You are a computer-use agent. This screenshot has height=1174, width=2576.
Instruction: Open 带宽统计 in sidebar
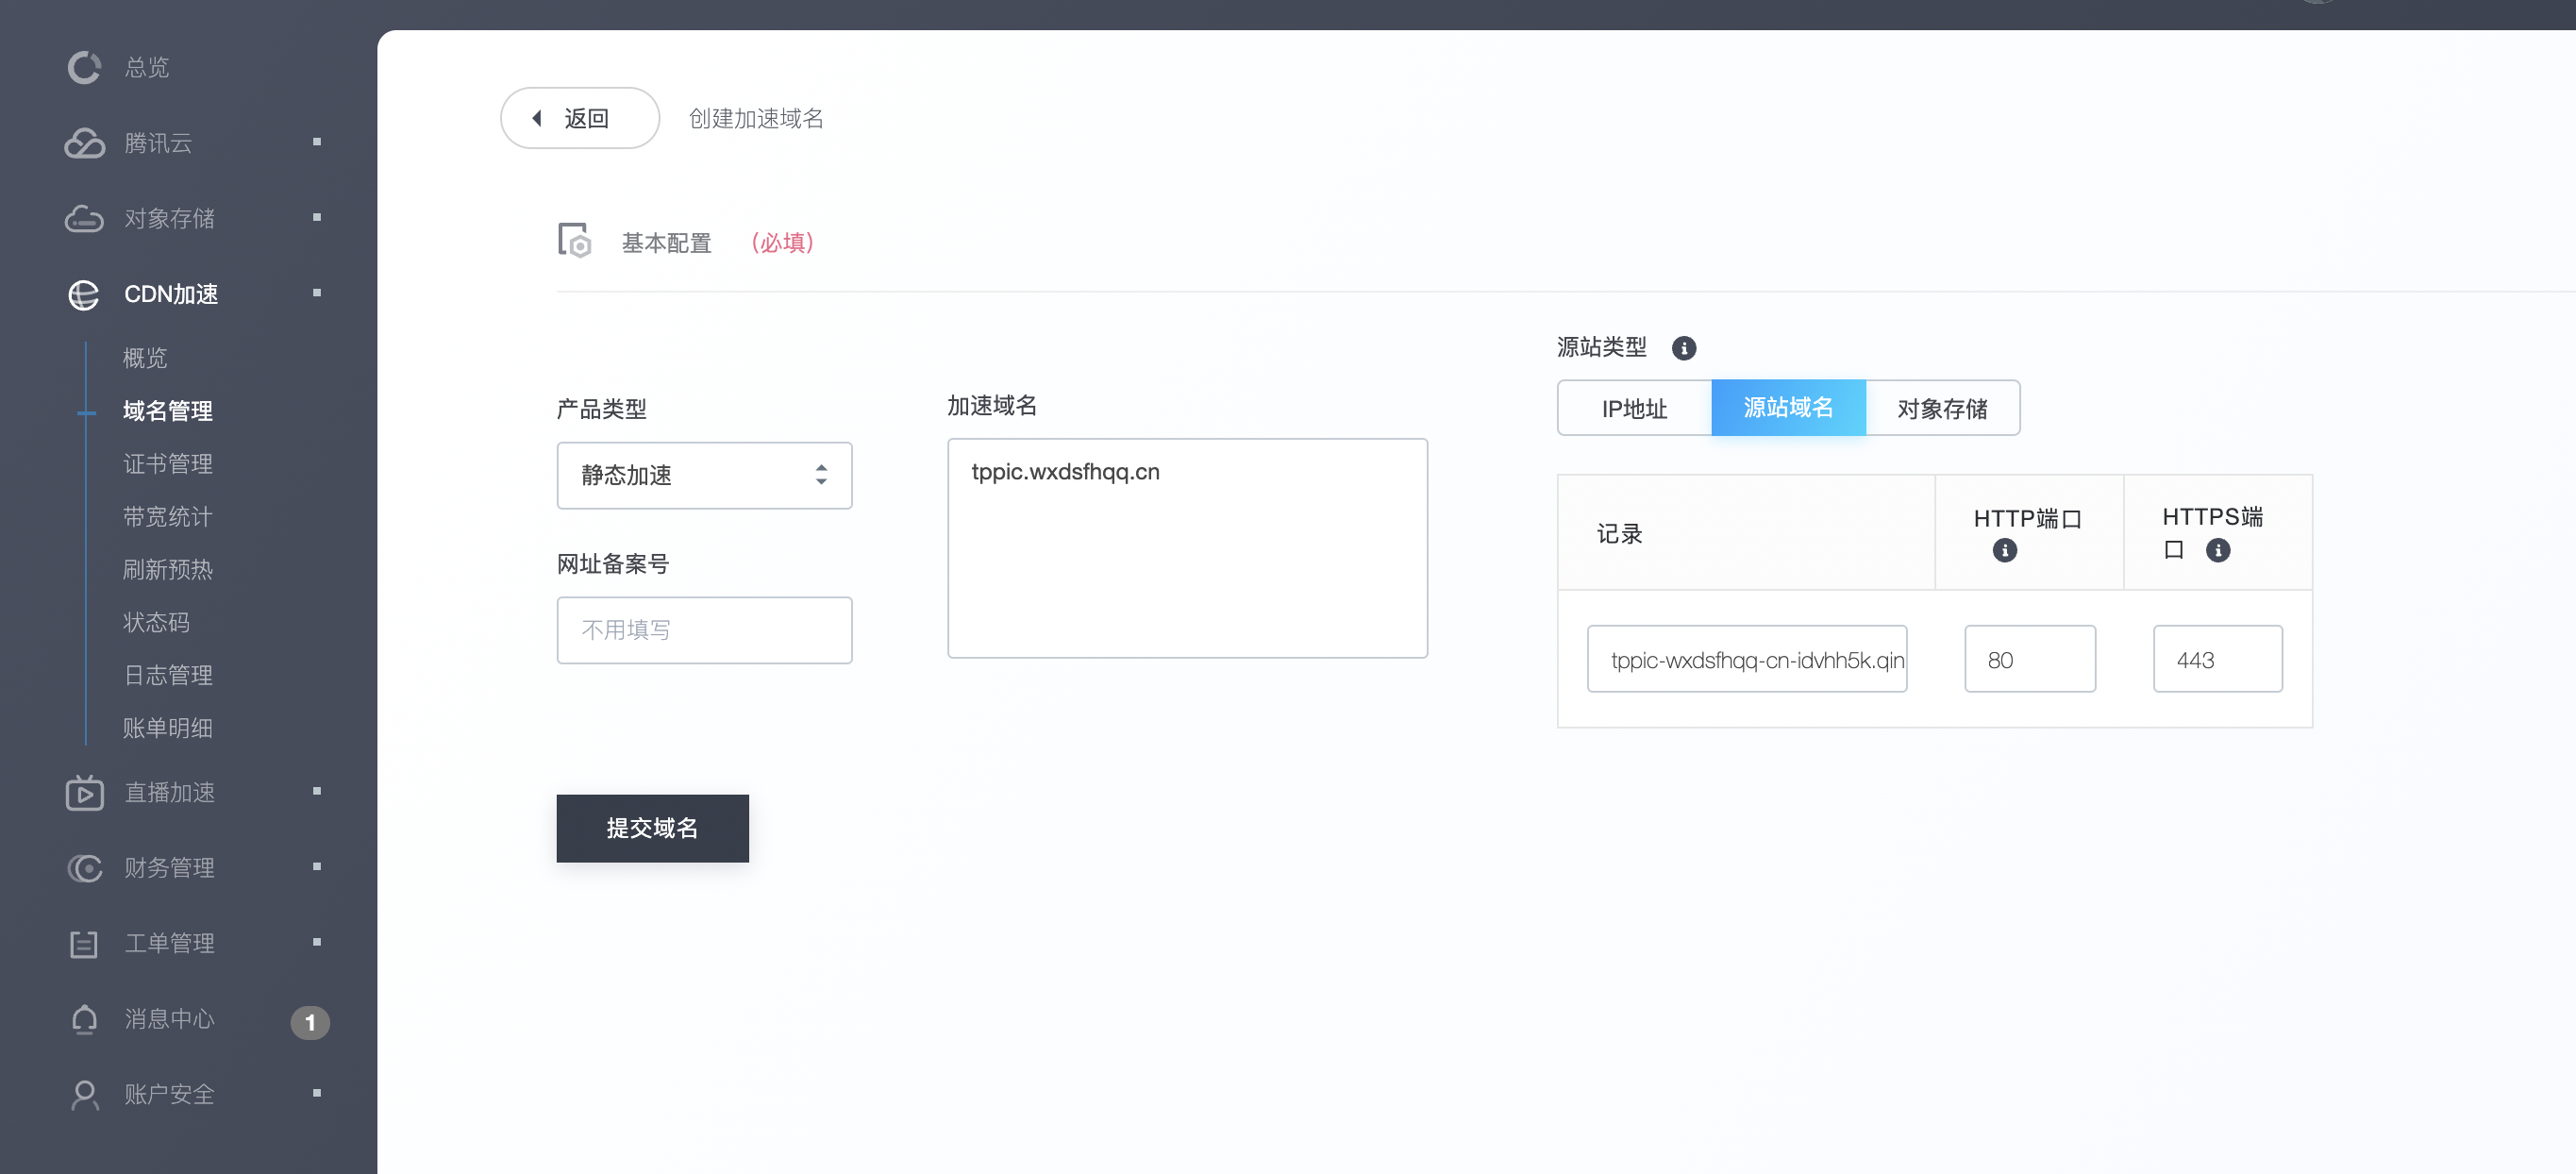pos(168,516)
